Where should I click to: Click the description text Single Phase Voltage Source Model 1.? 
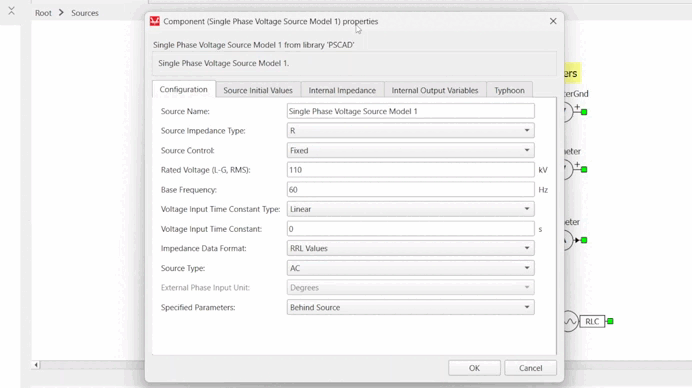point(223,63)
